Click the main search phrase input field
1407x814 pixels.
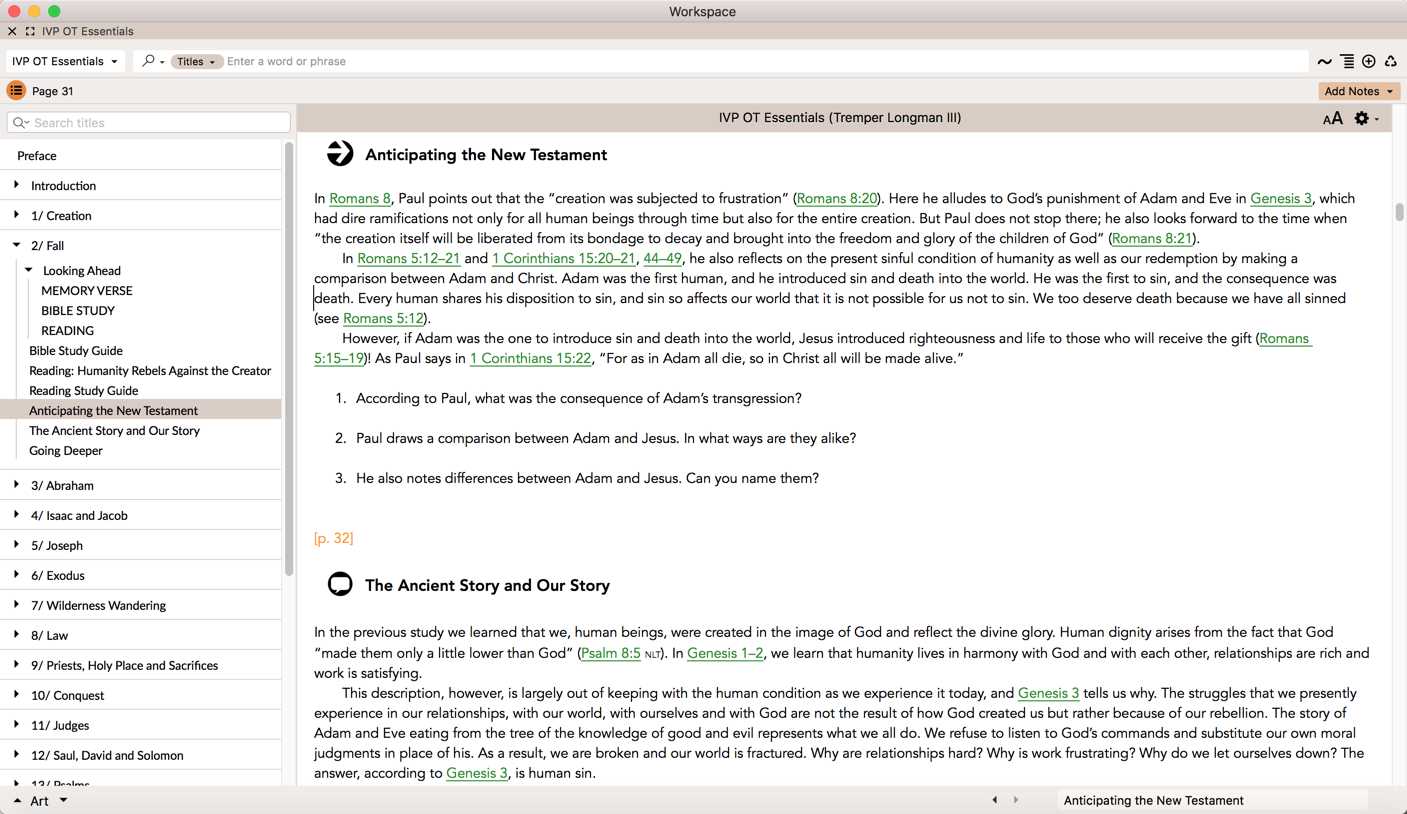pyautogui.click(x=765, y=62)
